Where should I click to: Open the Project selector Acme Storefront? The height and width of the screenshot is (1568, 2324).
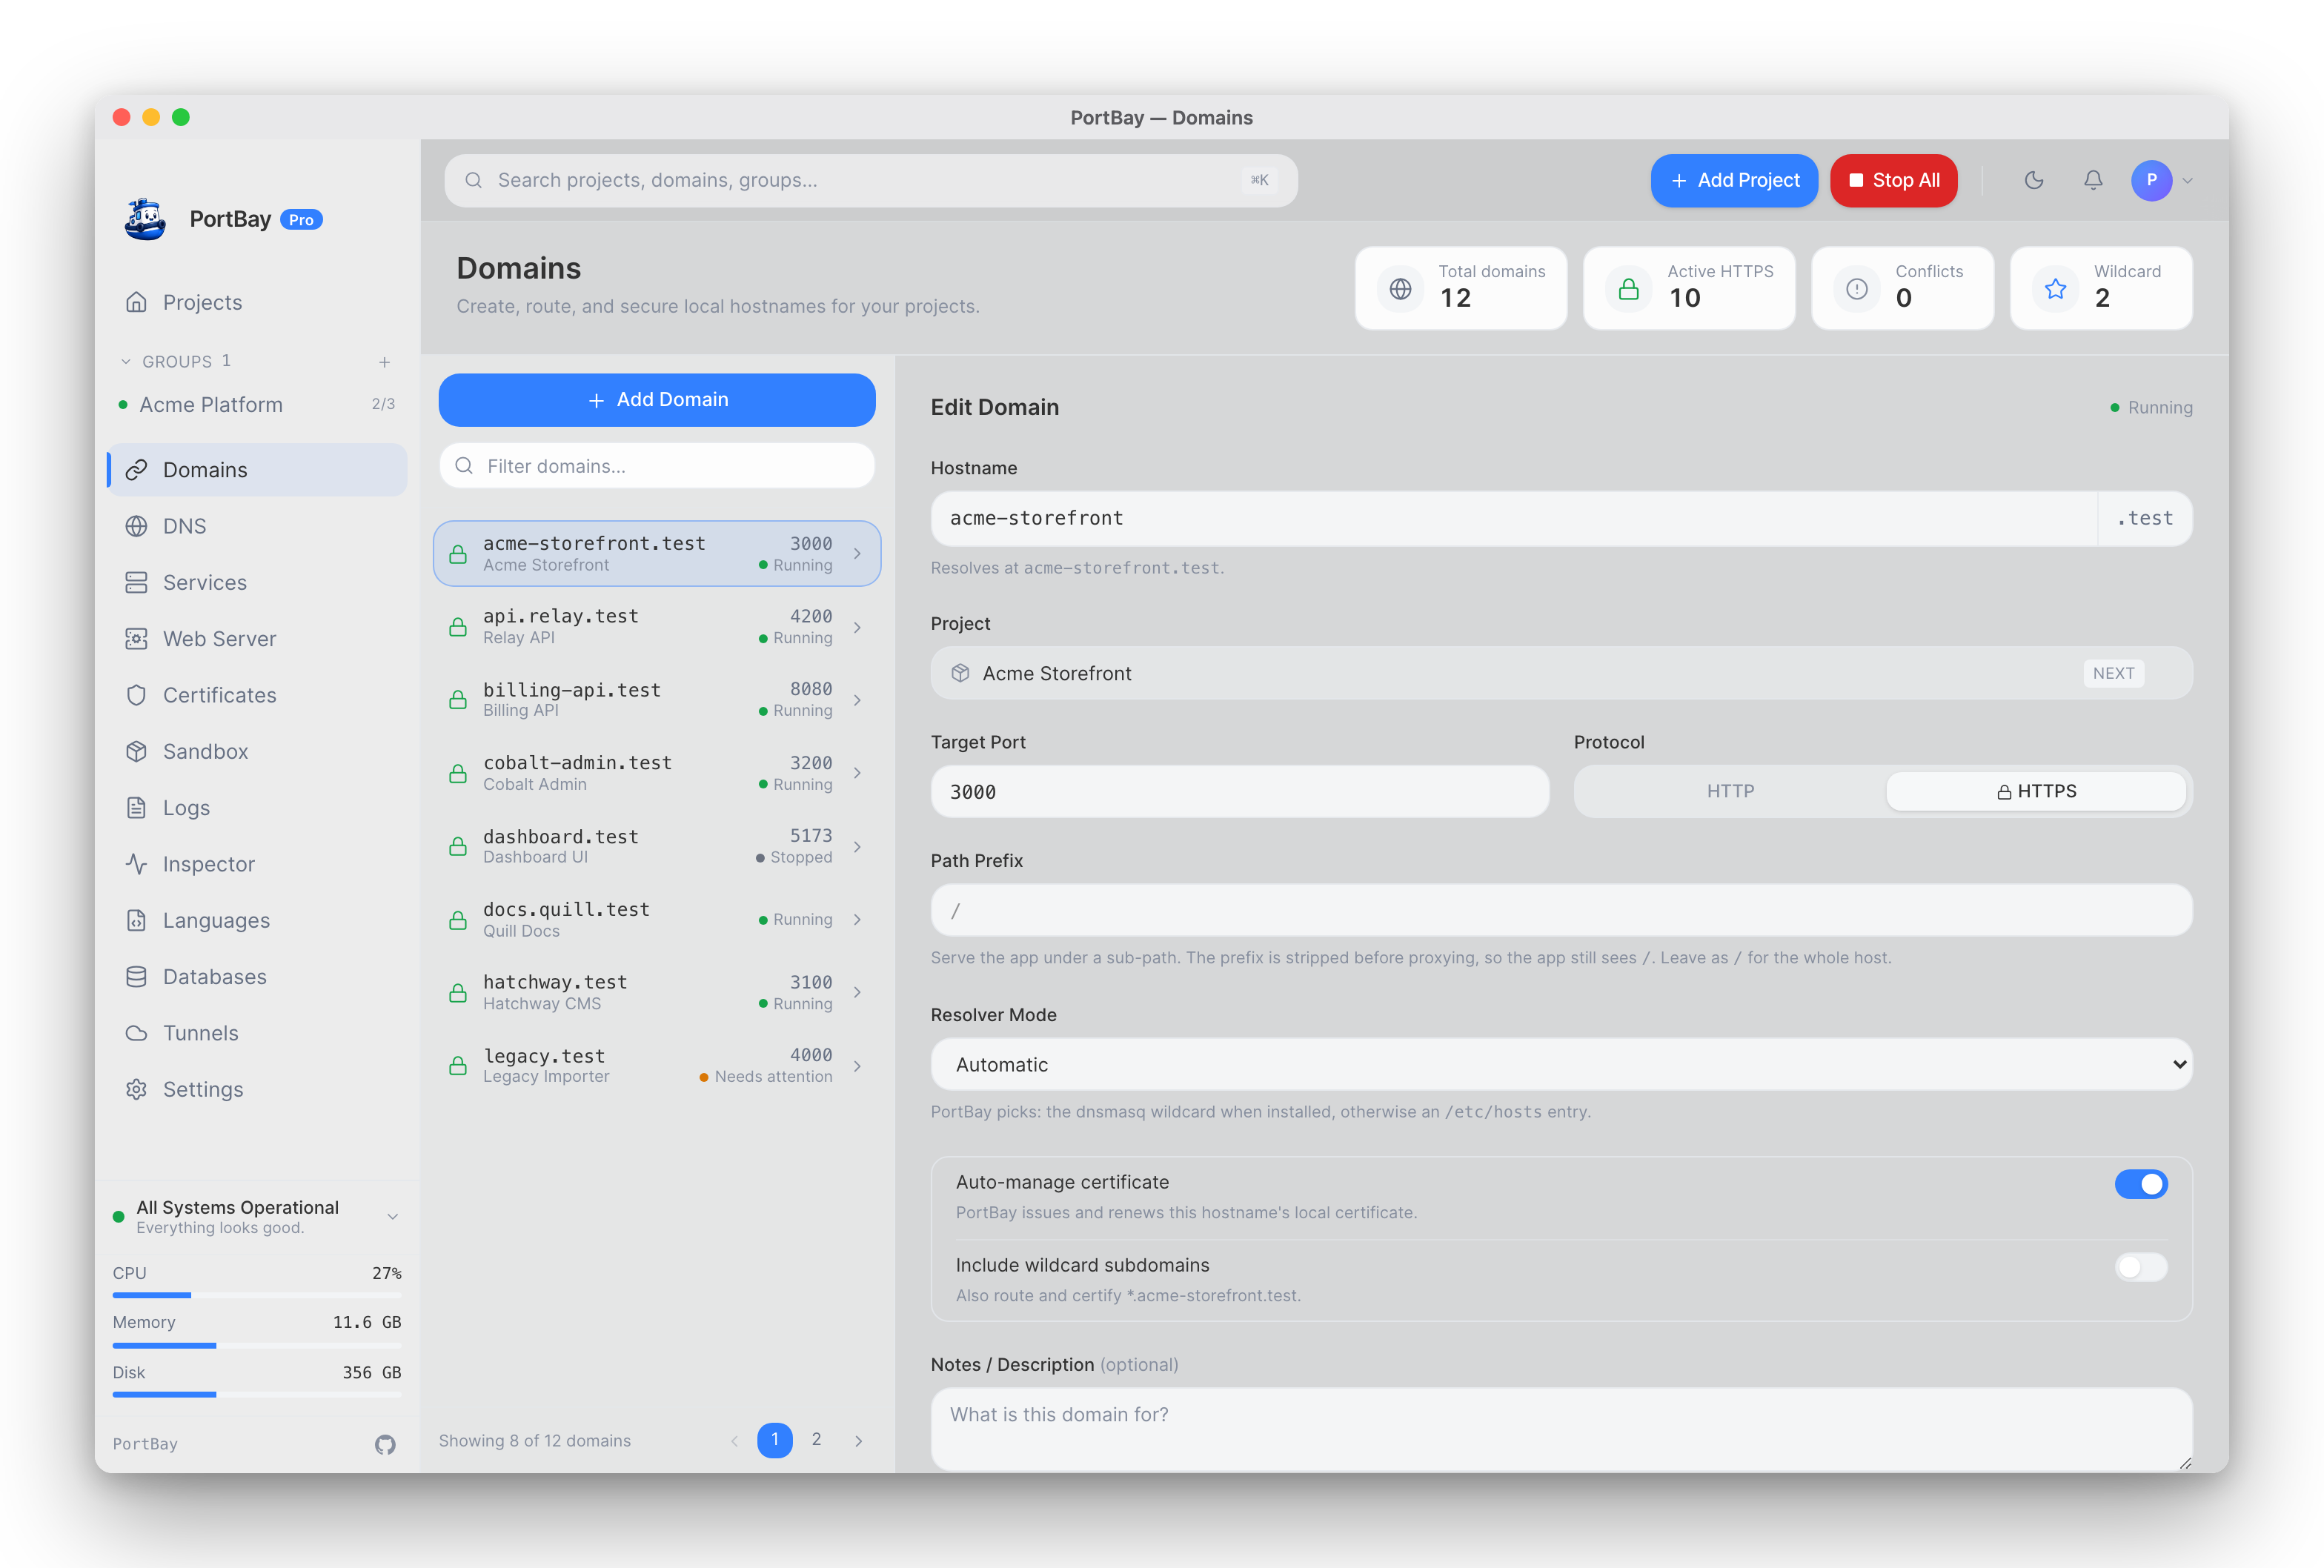click(x=1561, y=673)
